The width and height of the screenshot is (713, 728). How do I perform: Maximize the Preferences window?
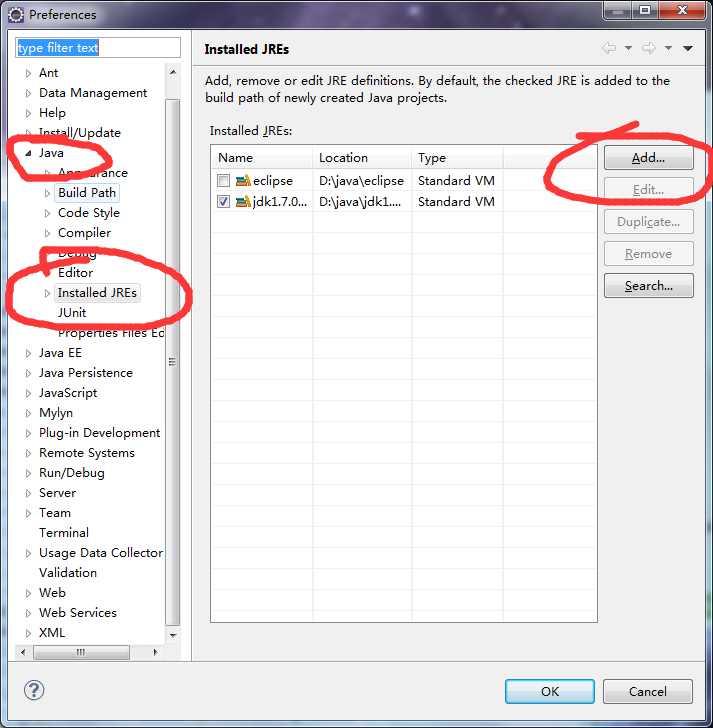click(x=645, y=10)
